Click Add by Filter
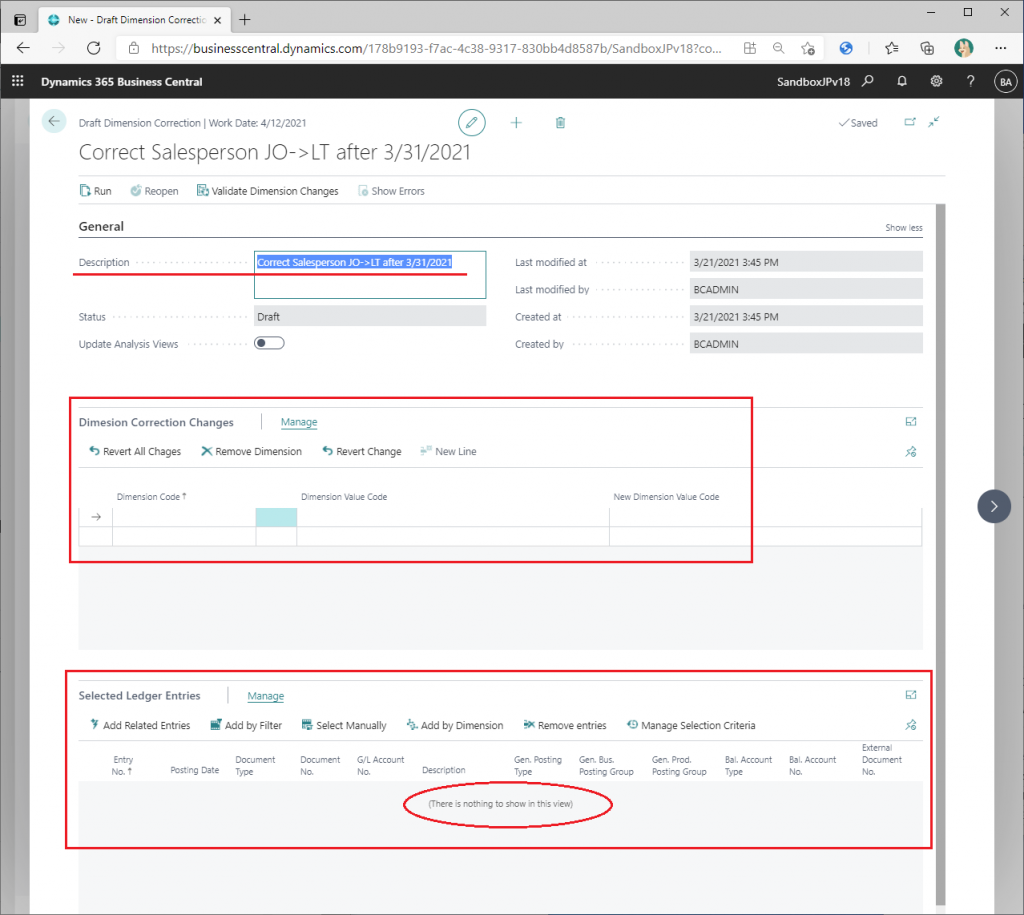The width and height of the screenshot is (1024, 915). [246, 725]
